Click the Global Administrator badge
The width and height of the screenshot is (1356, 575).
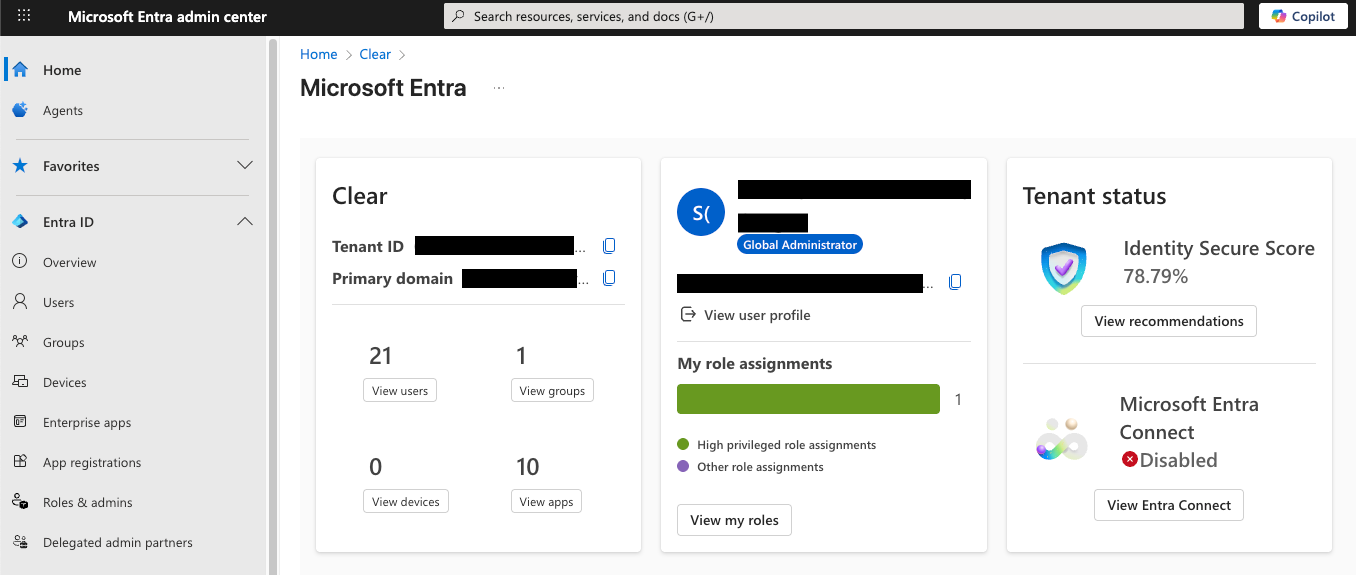click(x=799, y=245)
